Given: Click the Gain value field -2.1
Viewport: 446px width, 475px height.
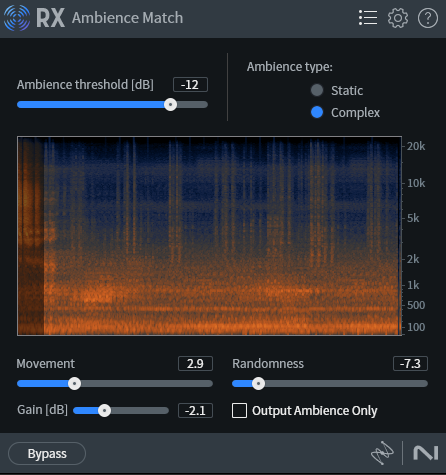Looking at the screenshot, I should pos(195,410).
